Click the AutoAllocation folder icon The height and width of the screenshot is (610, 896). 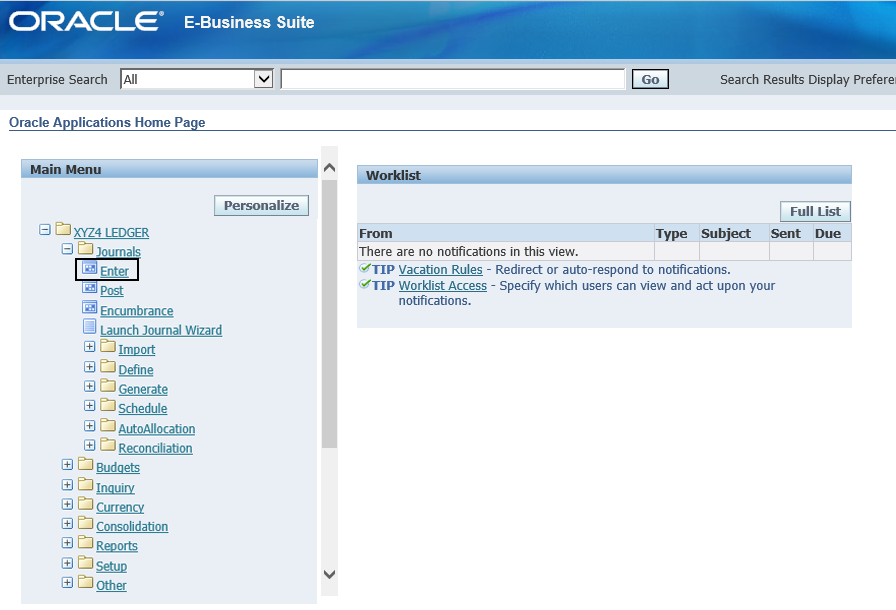(108, 425)
